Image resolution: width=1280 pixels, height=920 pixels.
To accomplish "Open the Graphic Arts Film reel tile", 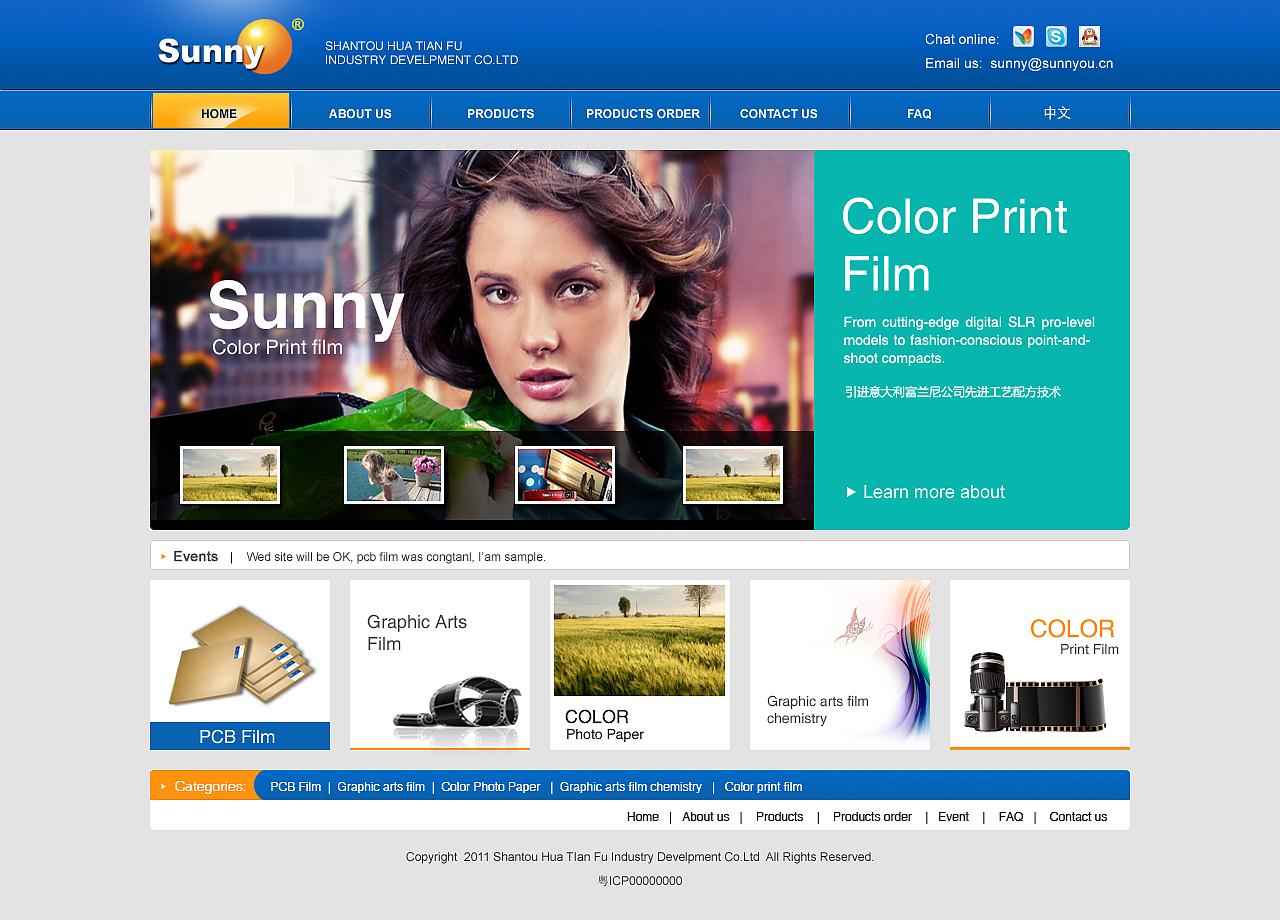I will click(x=440, y=665).
